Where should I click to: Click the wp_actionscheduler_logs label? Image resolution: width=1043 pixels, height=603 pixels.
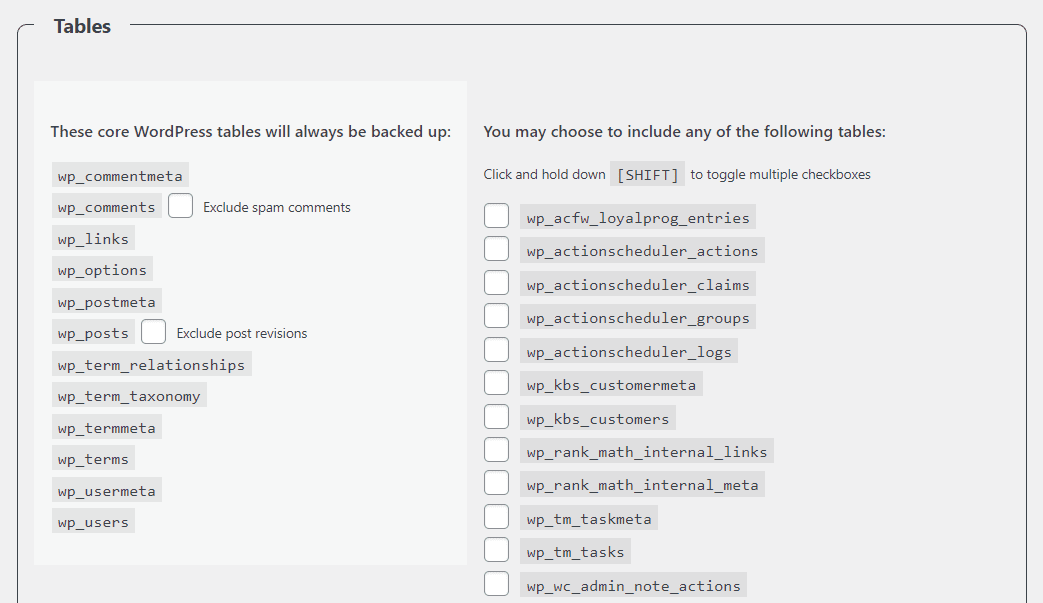tap(629, 352)
